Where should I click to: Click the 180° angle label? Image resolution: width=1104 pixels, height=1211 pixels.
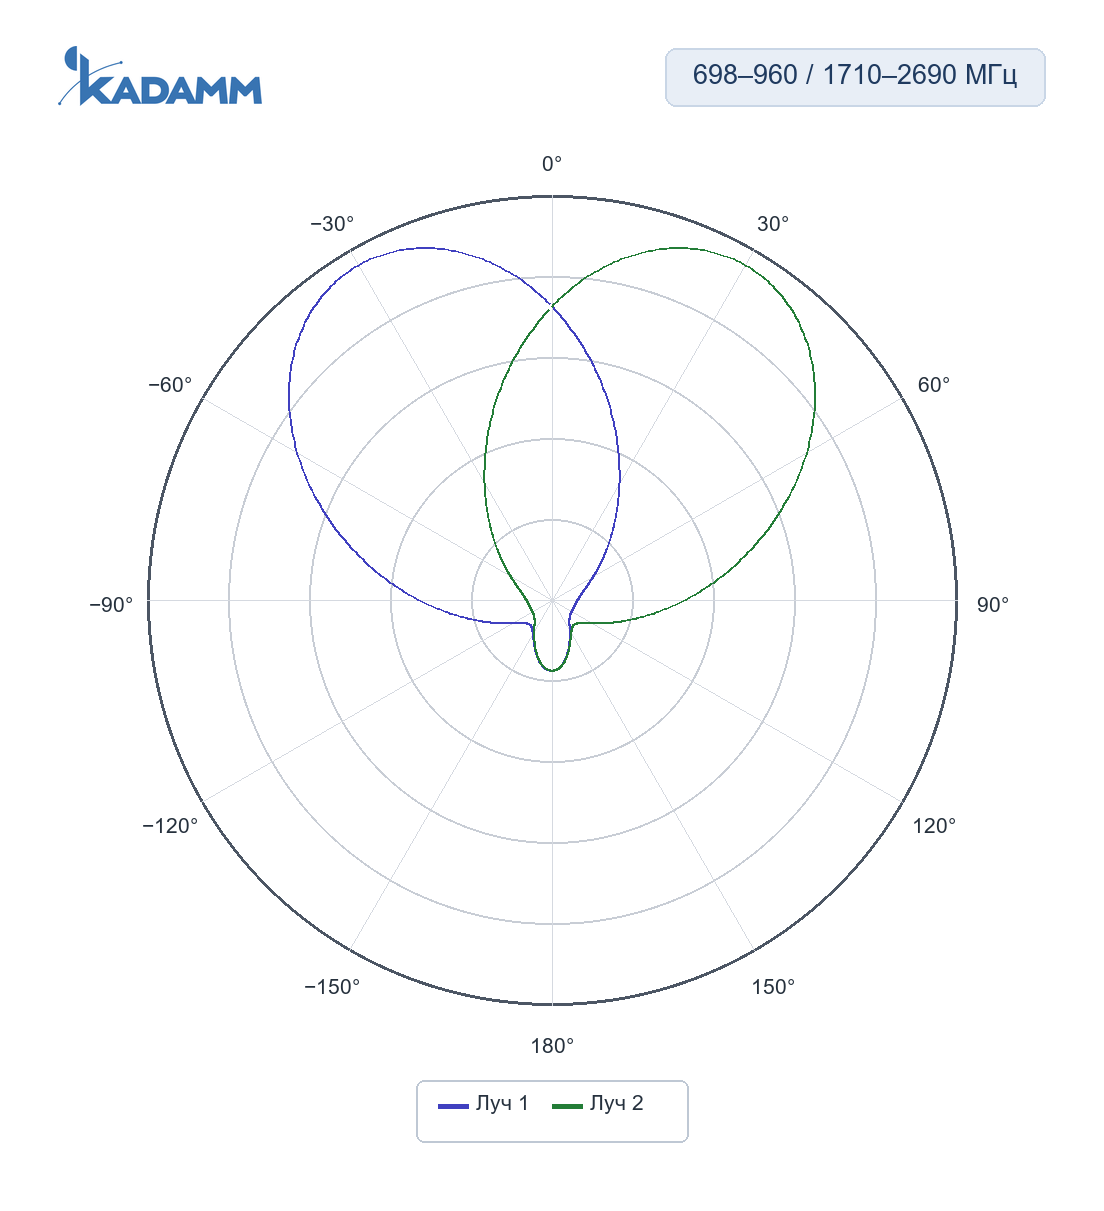pyautogui.click(x=552, y=1046)
